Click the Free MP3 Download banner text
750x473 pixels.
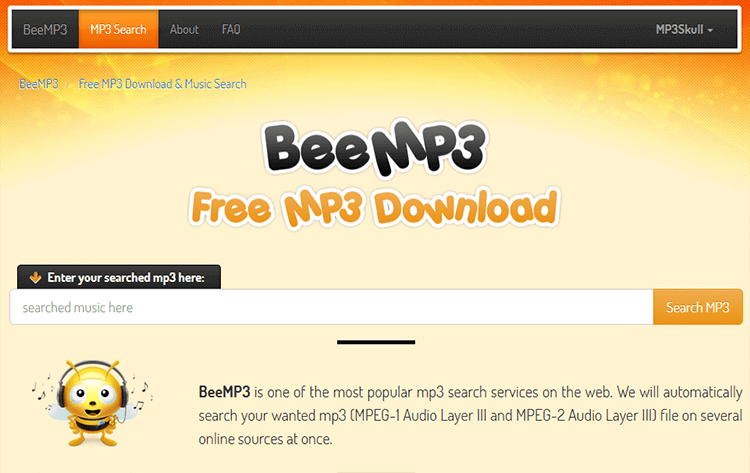pyautogui.click(x=375, y=208)
